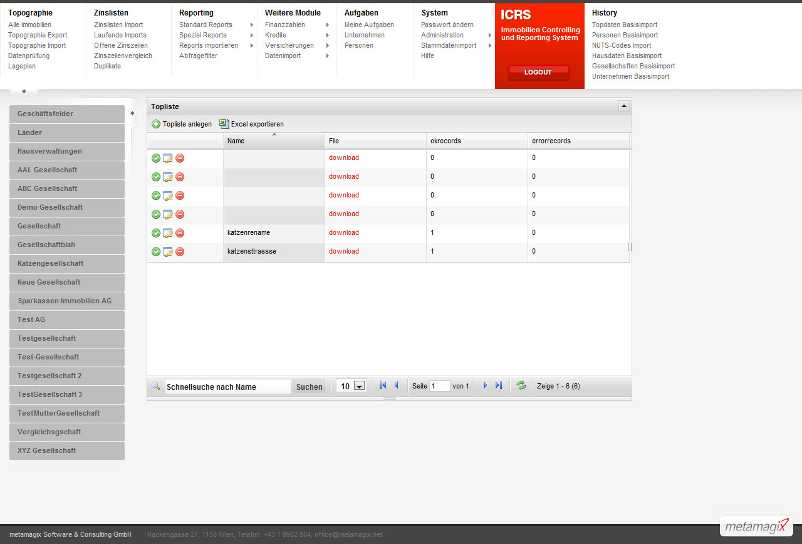Expand the Finanzzahlen submenu arrow
Image resolution: width=802 pixels, height=544 pixels.
click(327, 25)
